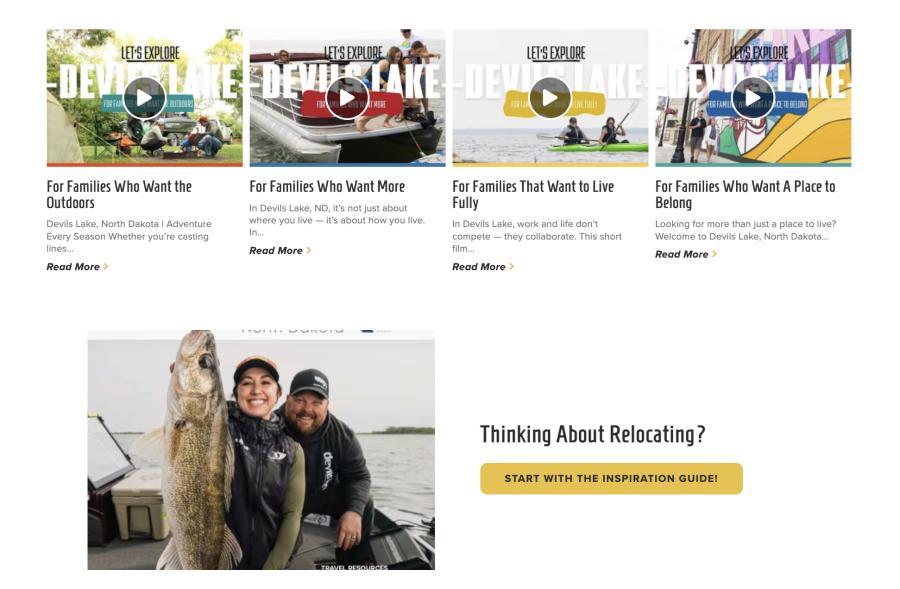900x589 pixels.
Task: Play the Live Fully kayak video
Action: [x=550, y=98]
